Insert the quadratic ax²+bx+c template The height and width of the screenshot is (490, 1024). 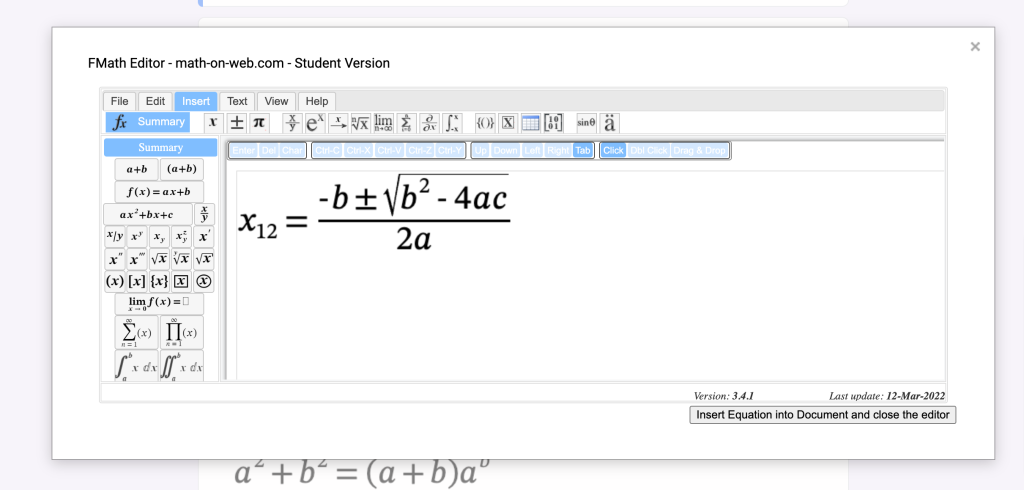[x=148, y=214]
